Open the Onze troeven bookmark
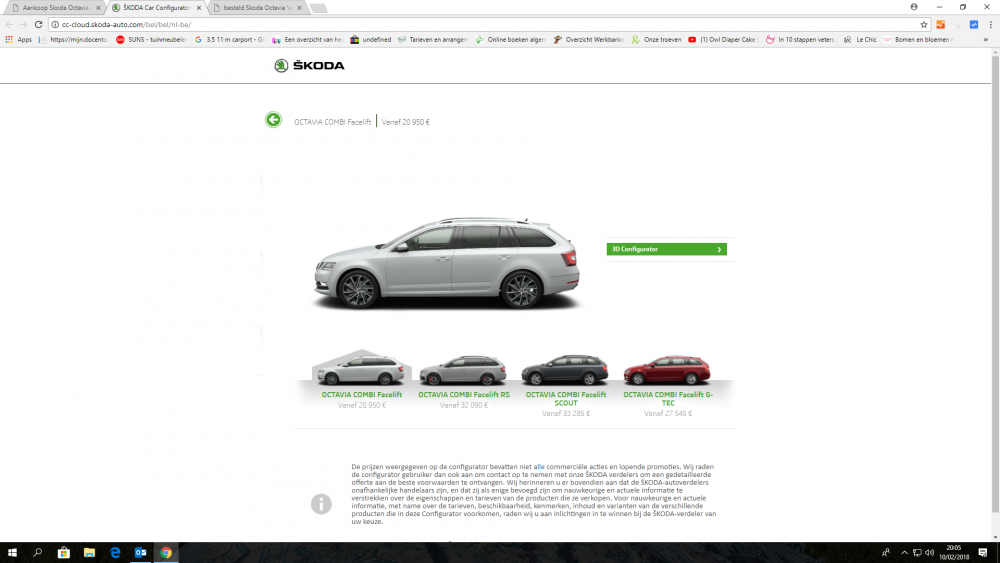This screenshot has width=1000, height=563. point(657,40)
